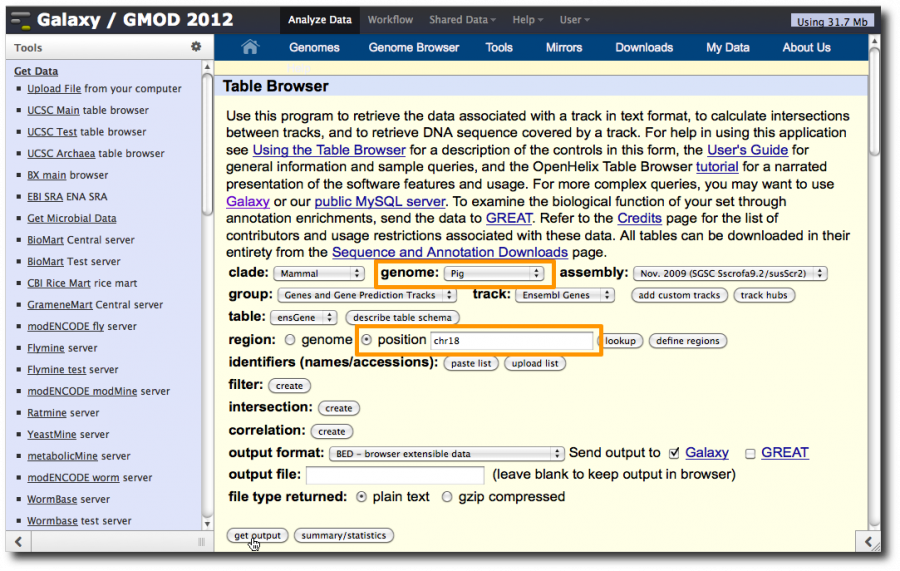
Task: Click paste list button
Action: point(471,363)
